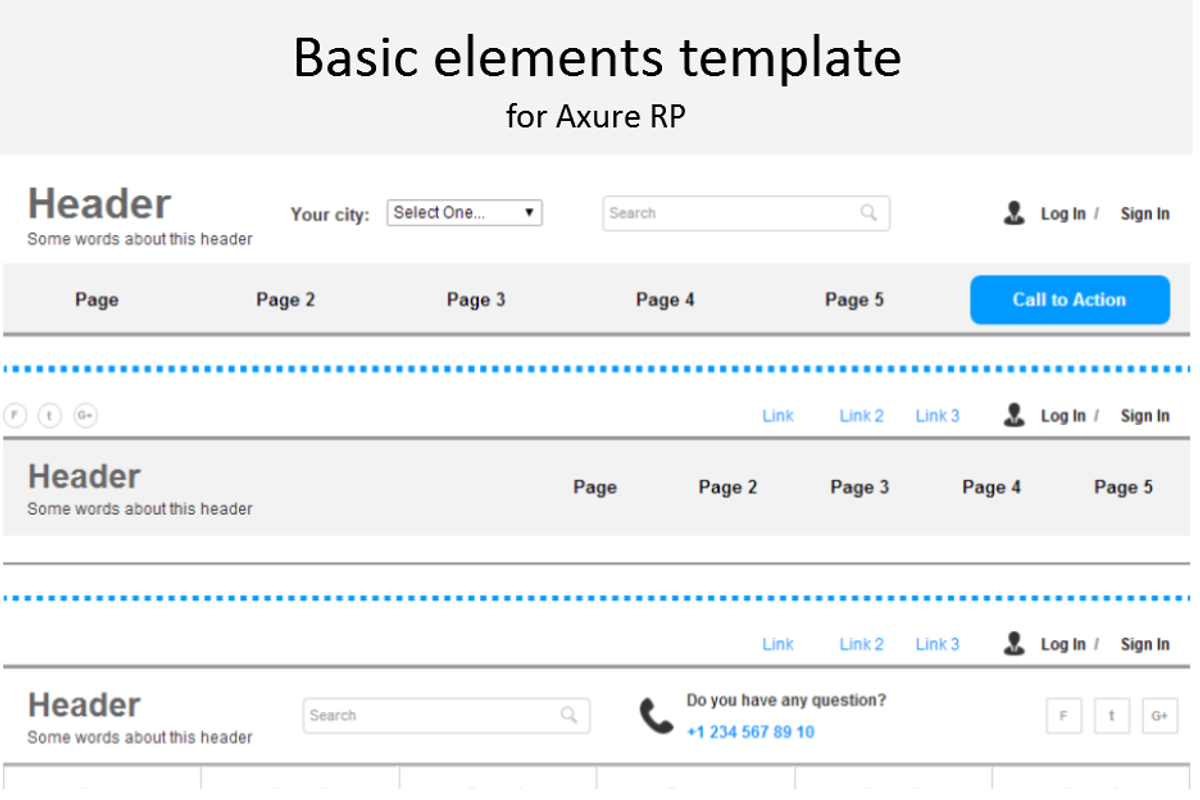Click the square G+ social button bottom right
1200x800 pixels.
click(1159, 715)
